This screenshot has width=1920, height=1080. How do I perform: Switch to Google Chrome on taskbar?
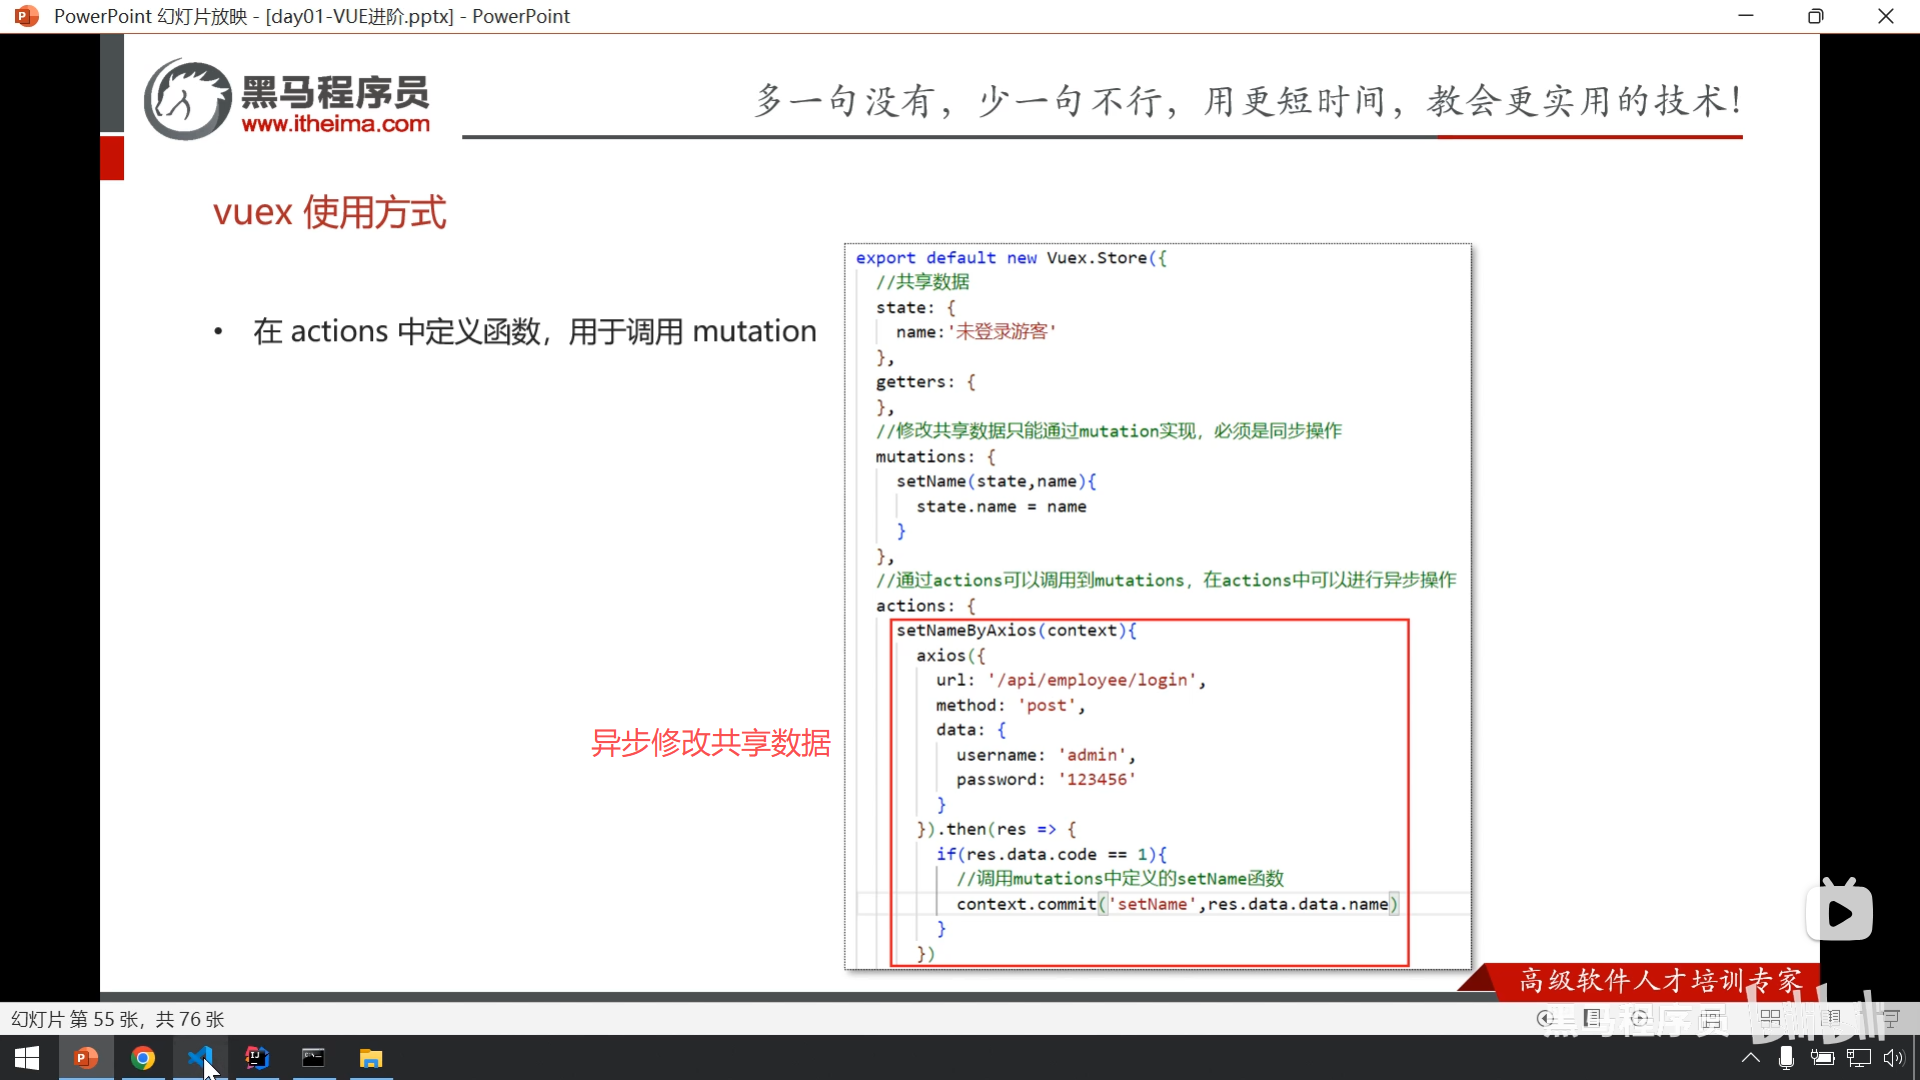tap(143, 1058)
